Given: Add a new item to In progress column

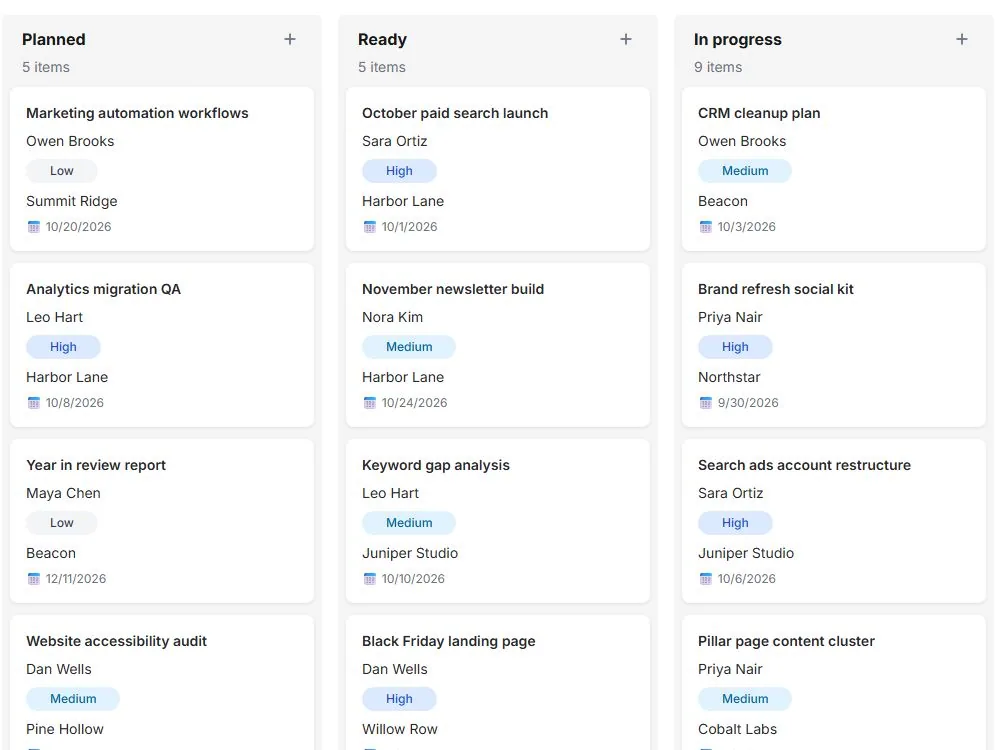Looking at the screenshot, I should (x=962, y=40).
